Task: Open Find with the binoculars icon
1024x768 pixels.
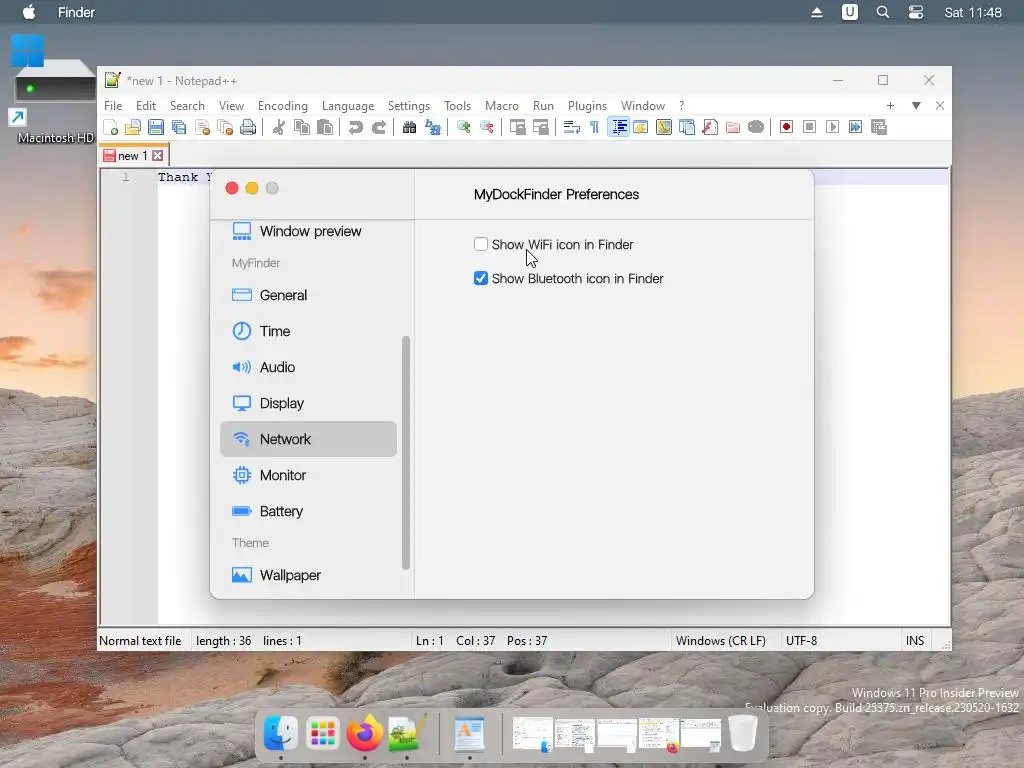Action: [409, 127]
